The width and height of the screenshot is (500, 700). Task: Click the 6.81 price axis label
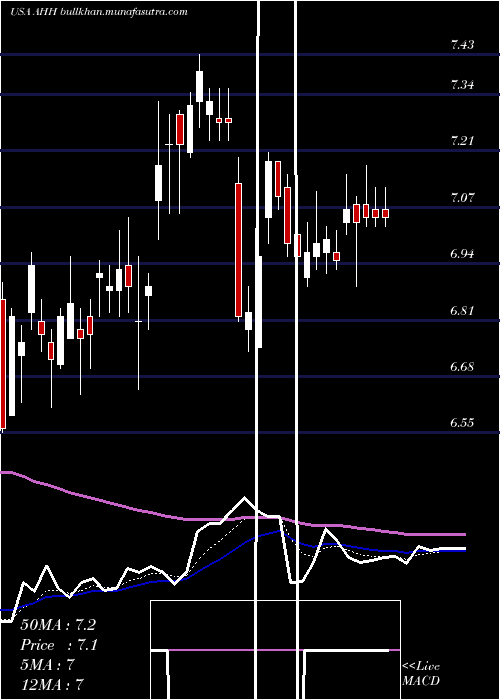[x=462, y=311]
